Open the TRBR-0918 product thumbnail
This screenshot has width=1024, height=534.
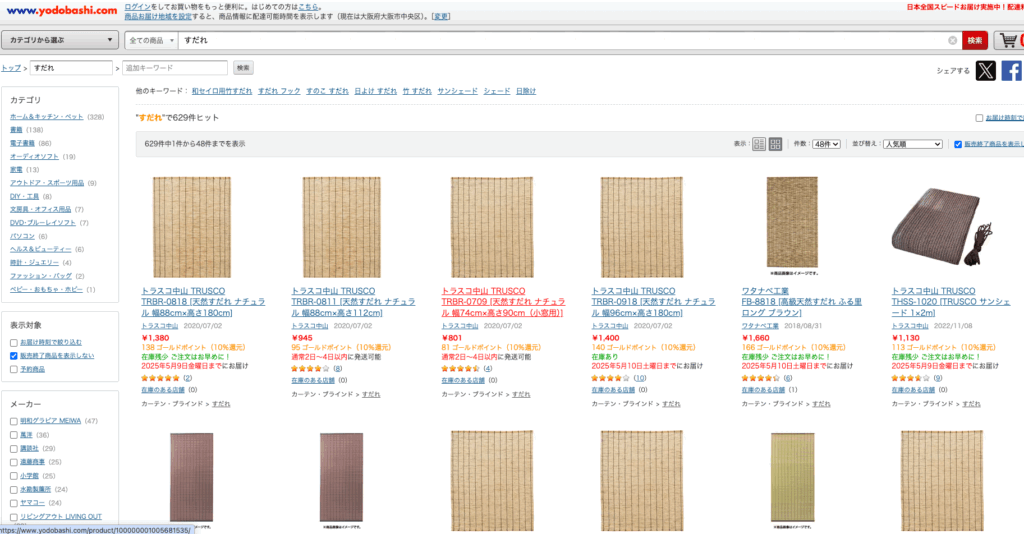click(x=641, y=227)
